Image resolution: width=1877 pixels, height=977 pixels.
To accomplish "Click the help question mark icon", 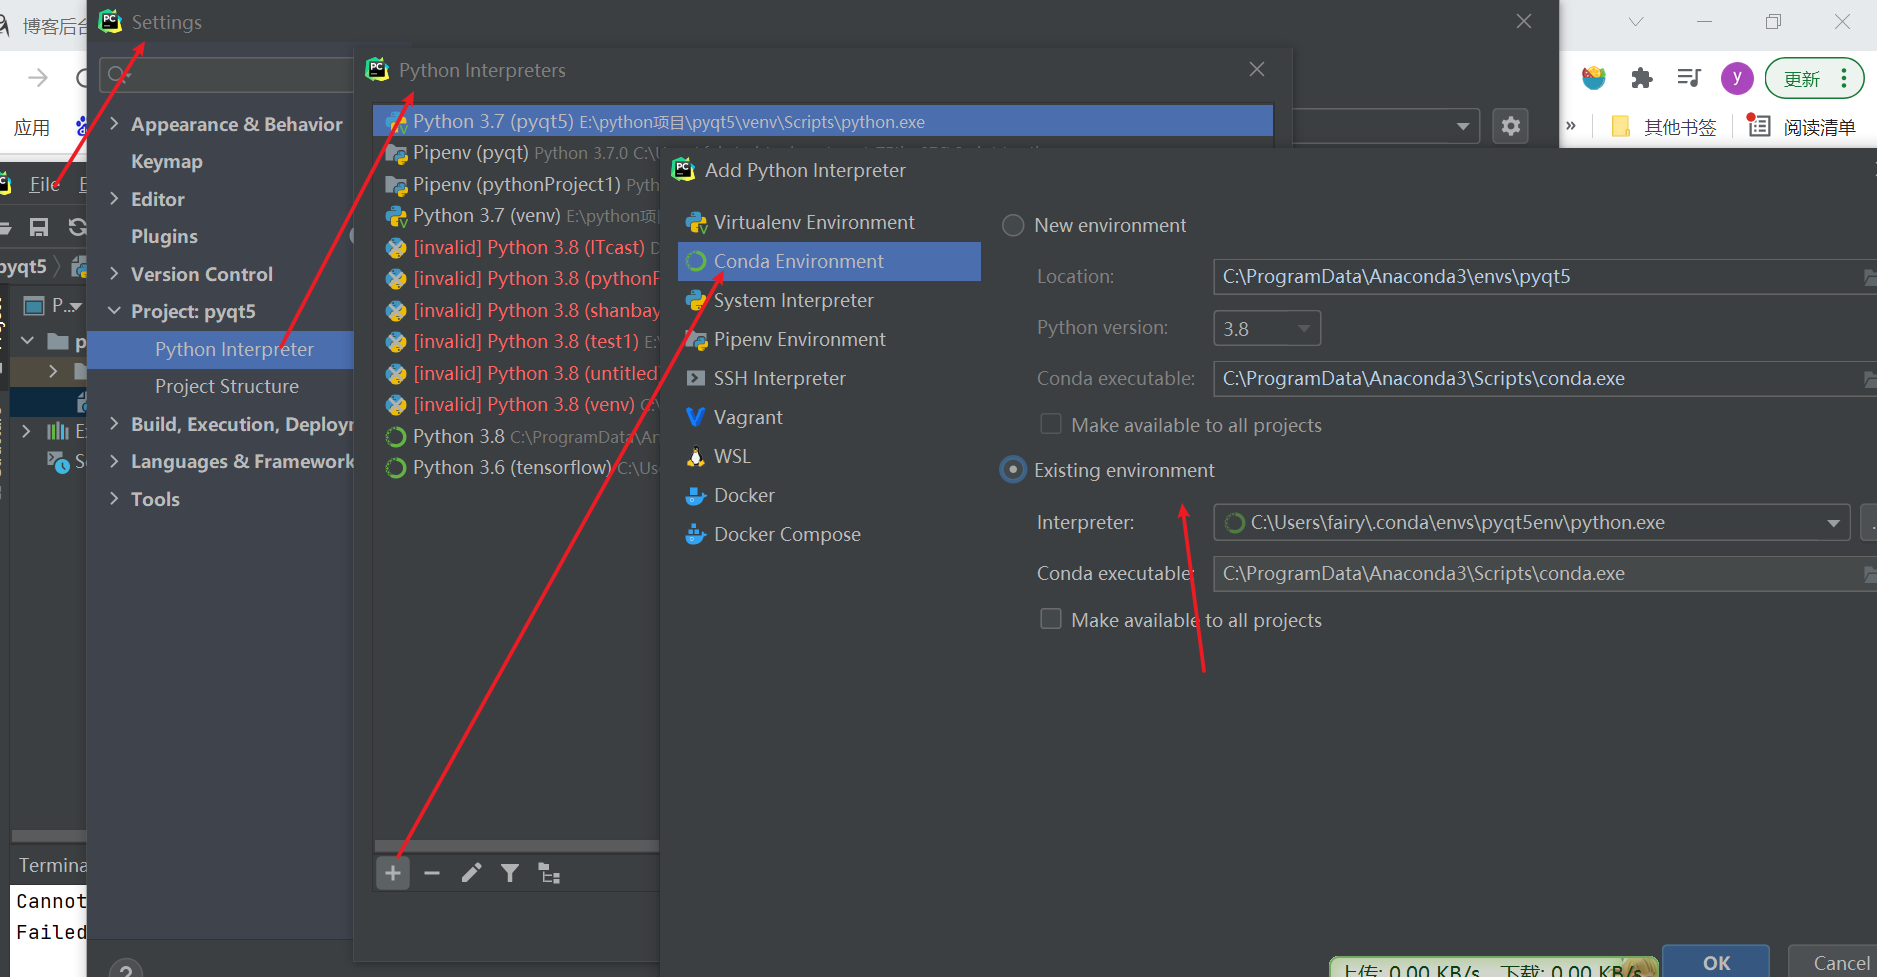I will coord(126,970).
